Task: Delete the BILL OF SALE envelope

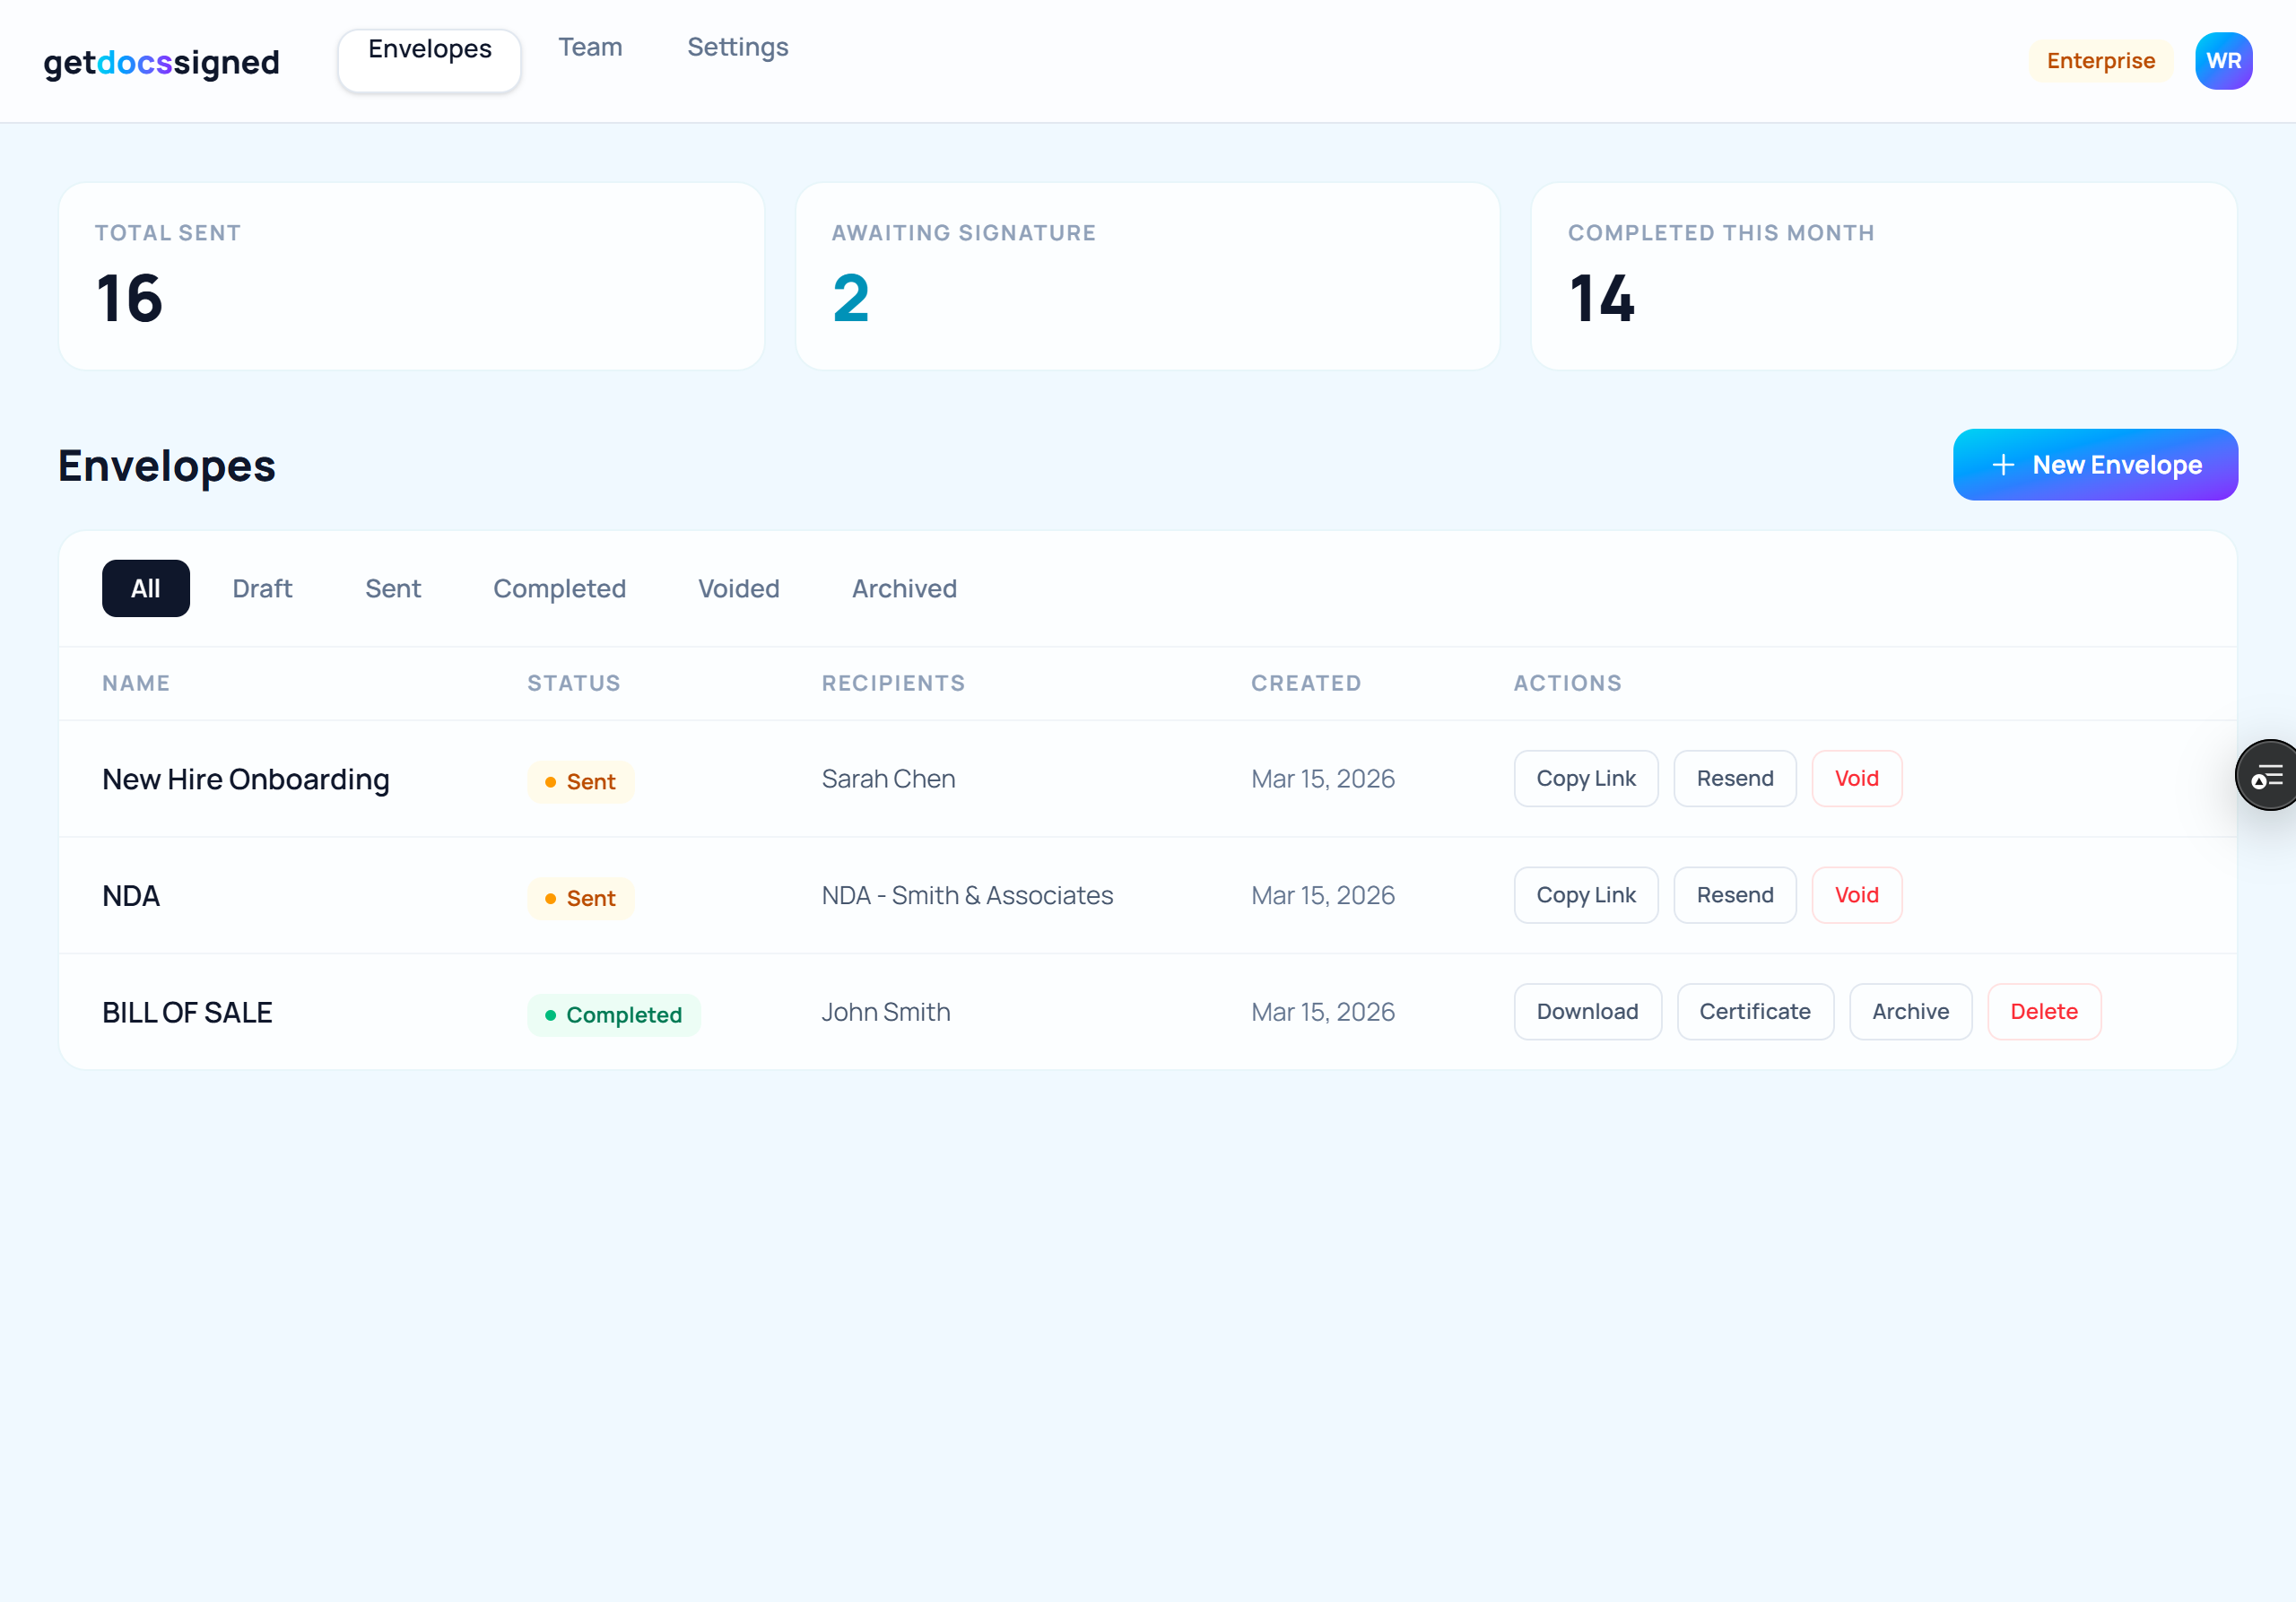Action: click(2043, 1011)
